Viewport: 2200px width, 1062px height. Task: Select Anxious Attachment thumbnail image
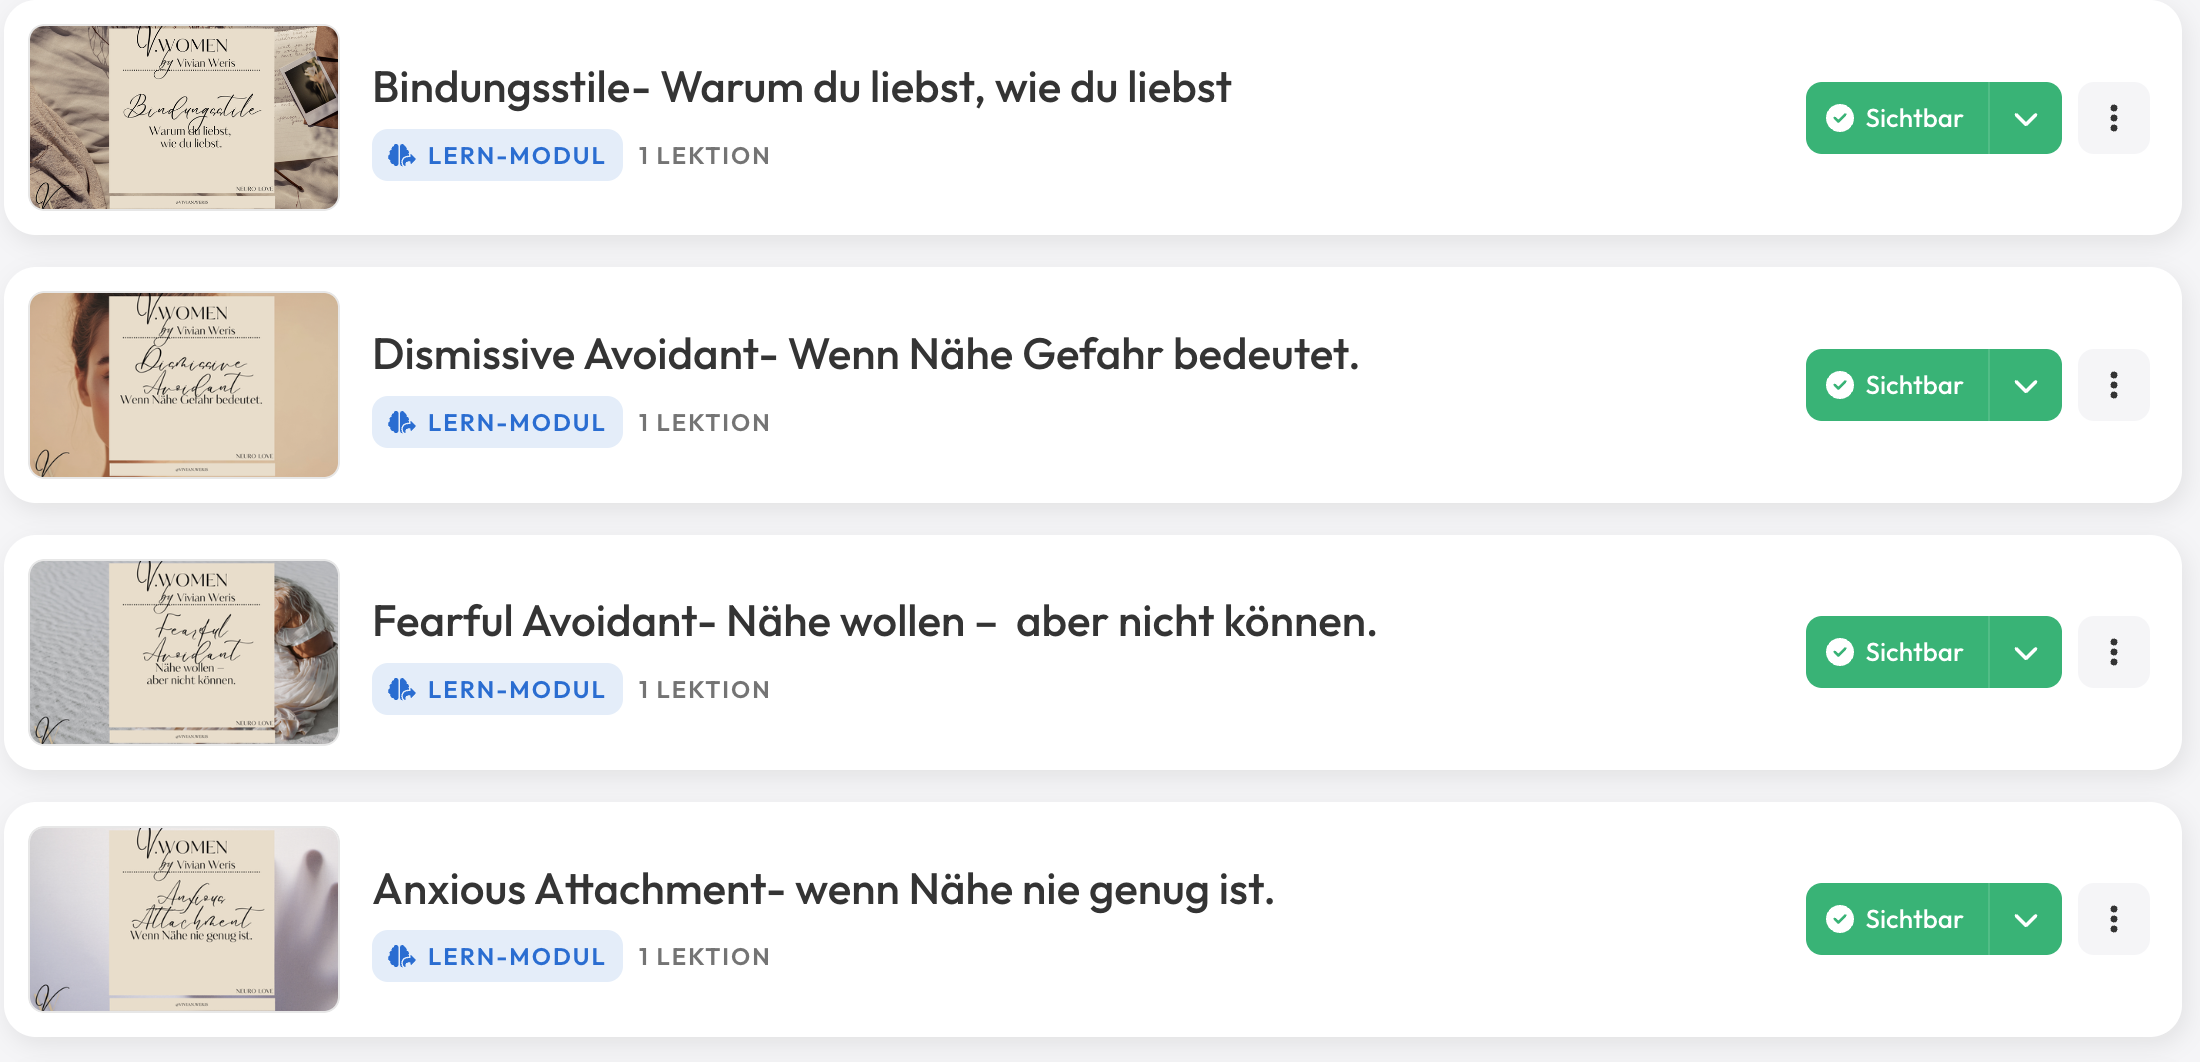[x=184, y=919]
